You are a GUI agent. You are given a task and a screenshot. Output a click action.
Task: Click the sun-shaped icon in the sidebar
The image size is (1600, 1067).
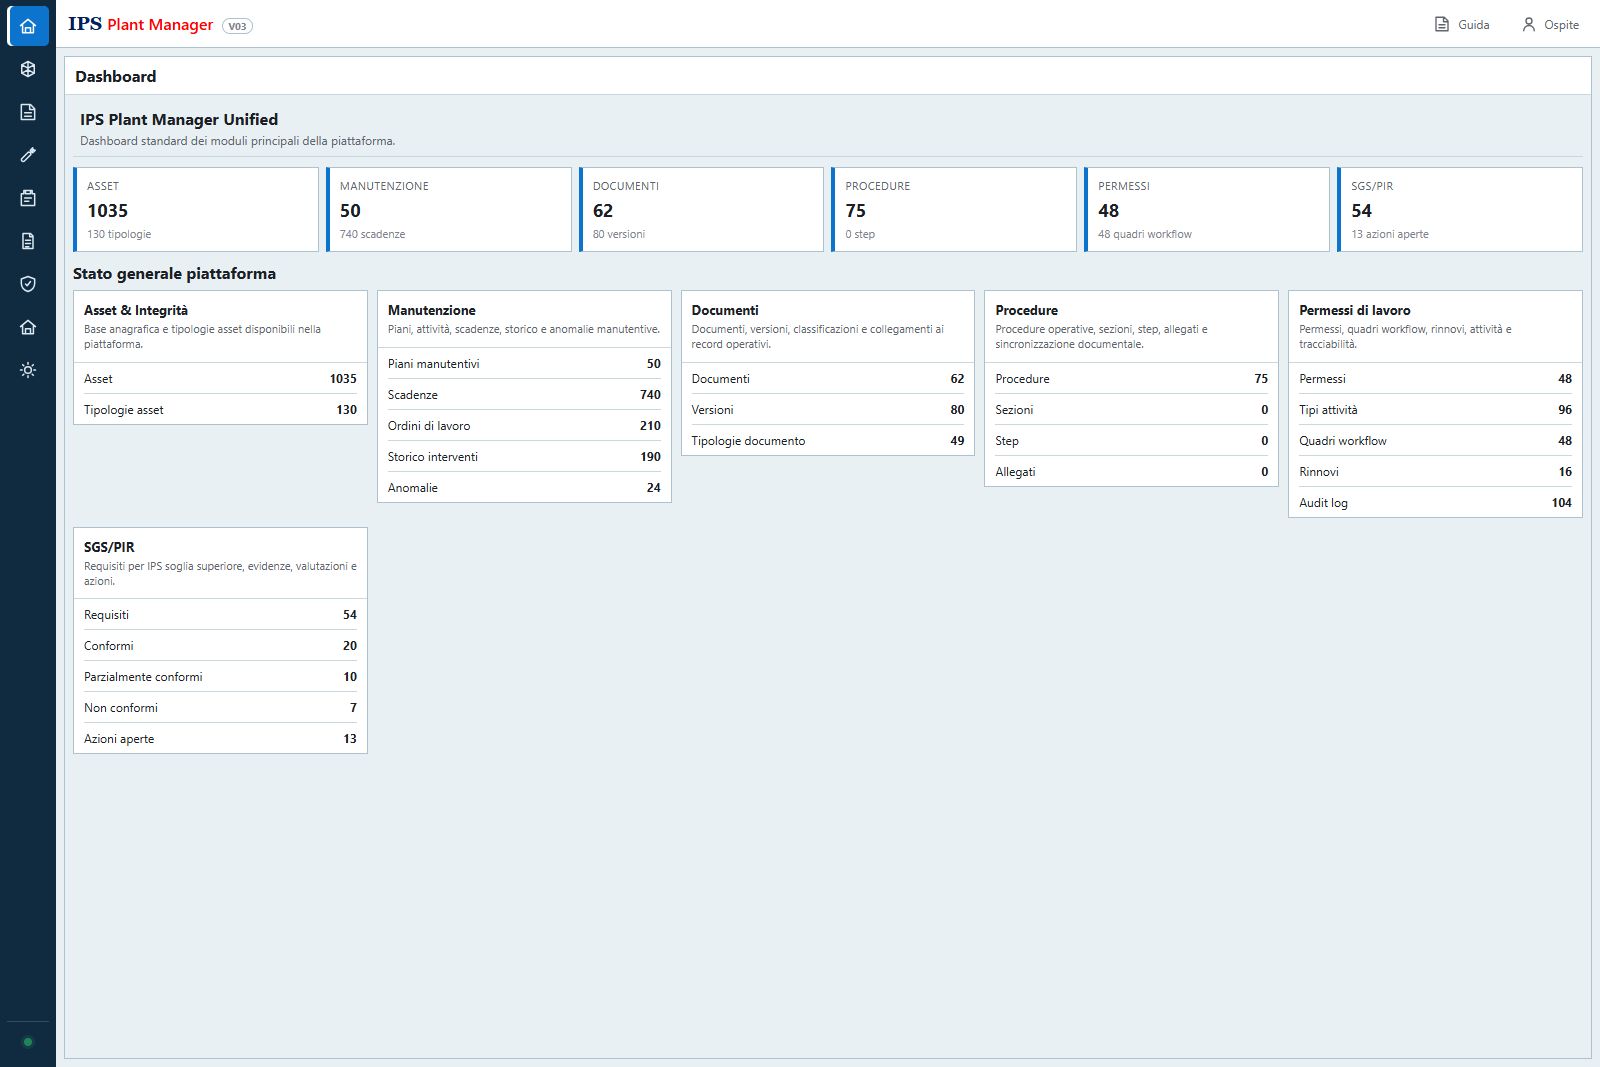click(x=28, y=370)
